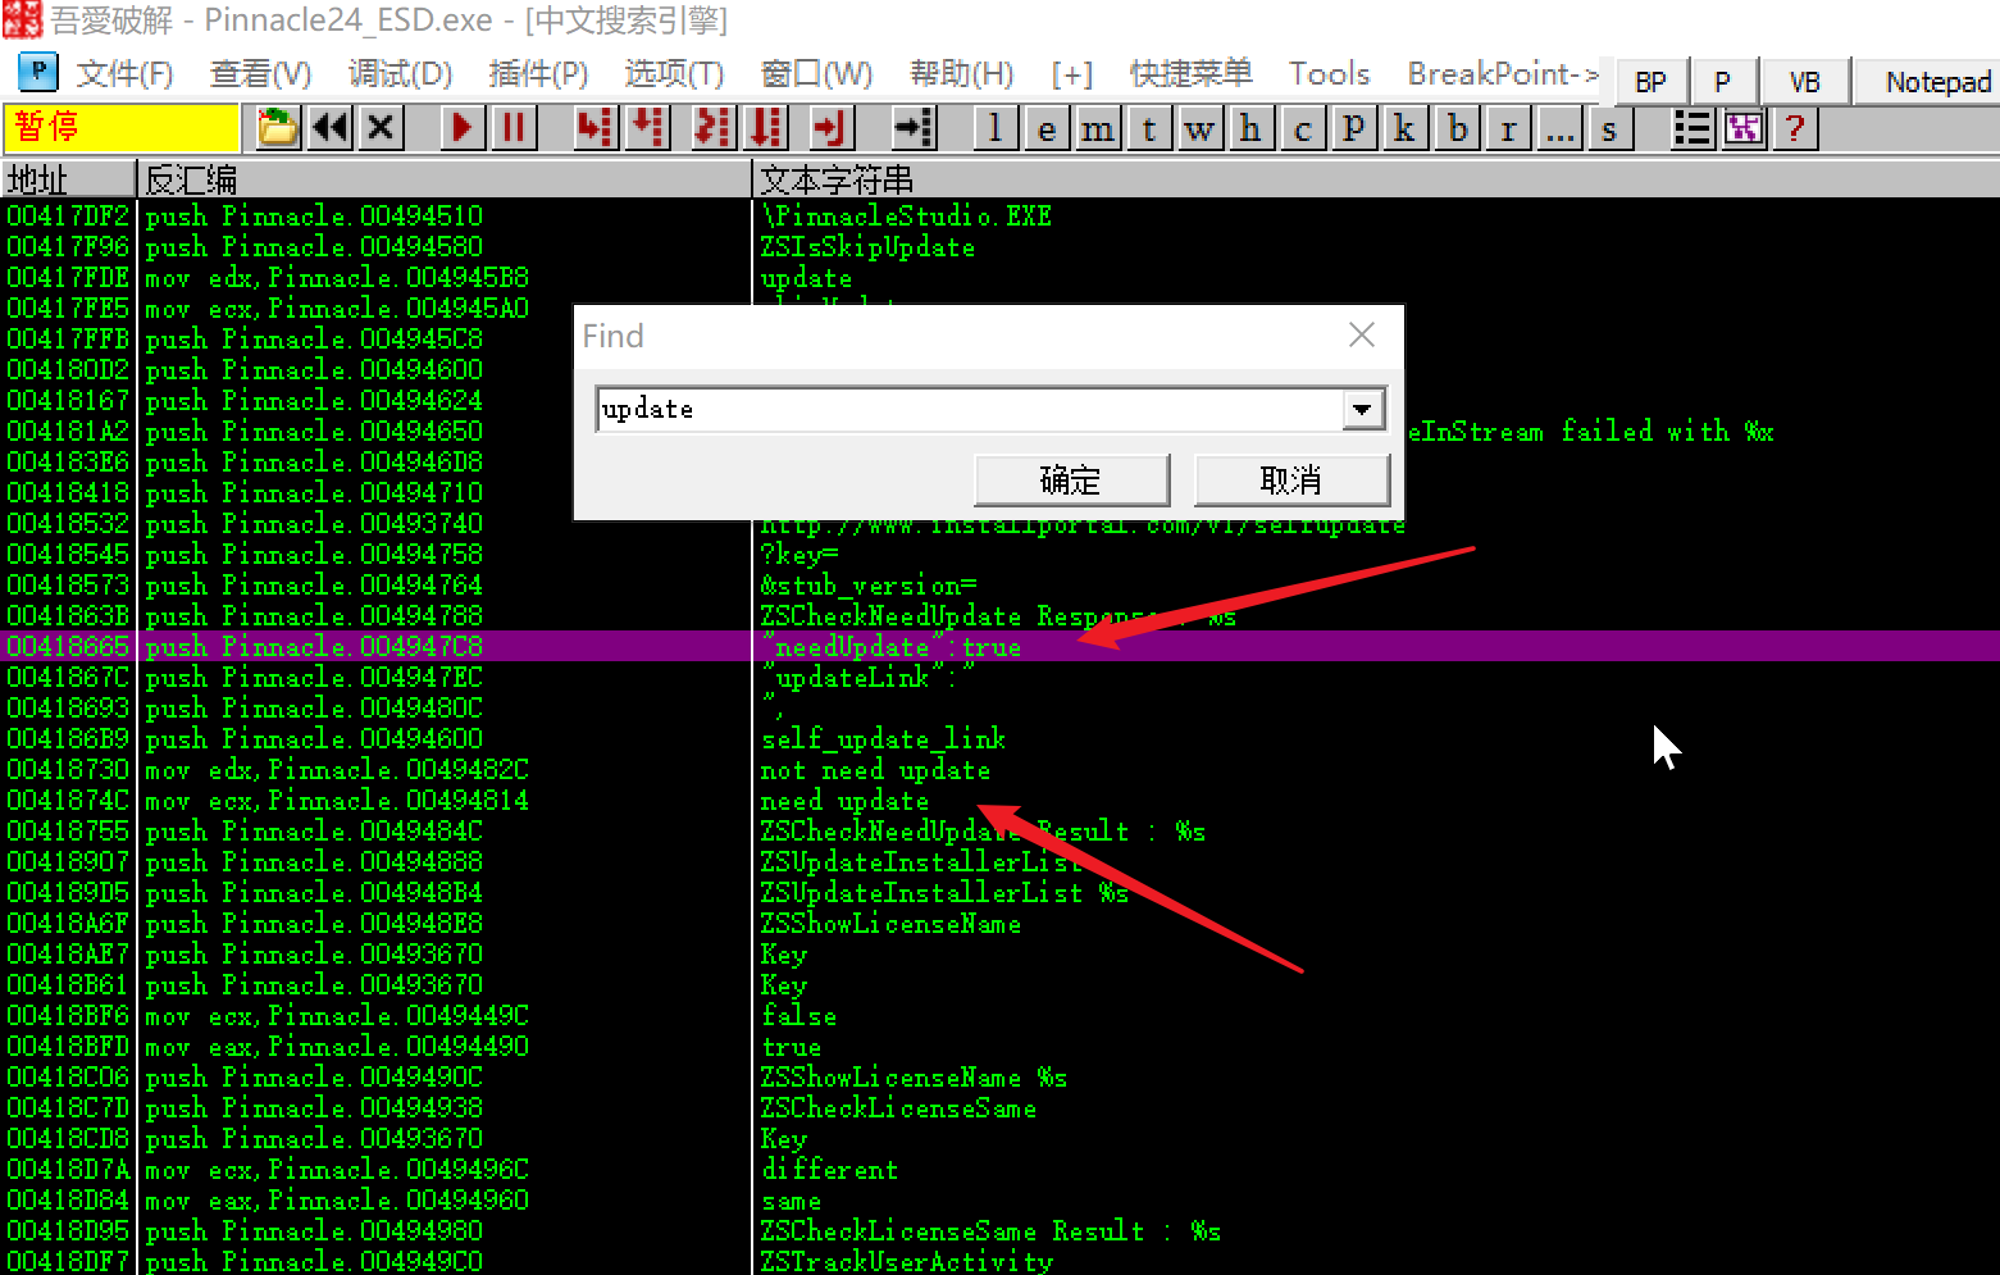This screenshot has width=2000, height=1275.
Task: Select the highlighted row 00418665
Action: click(1000, 647)
